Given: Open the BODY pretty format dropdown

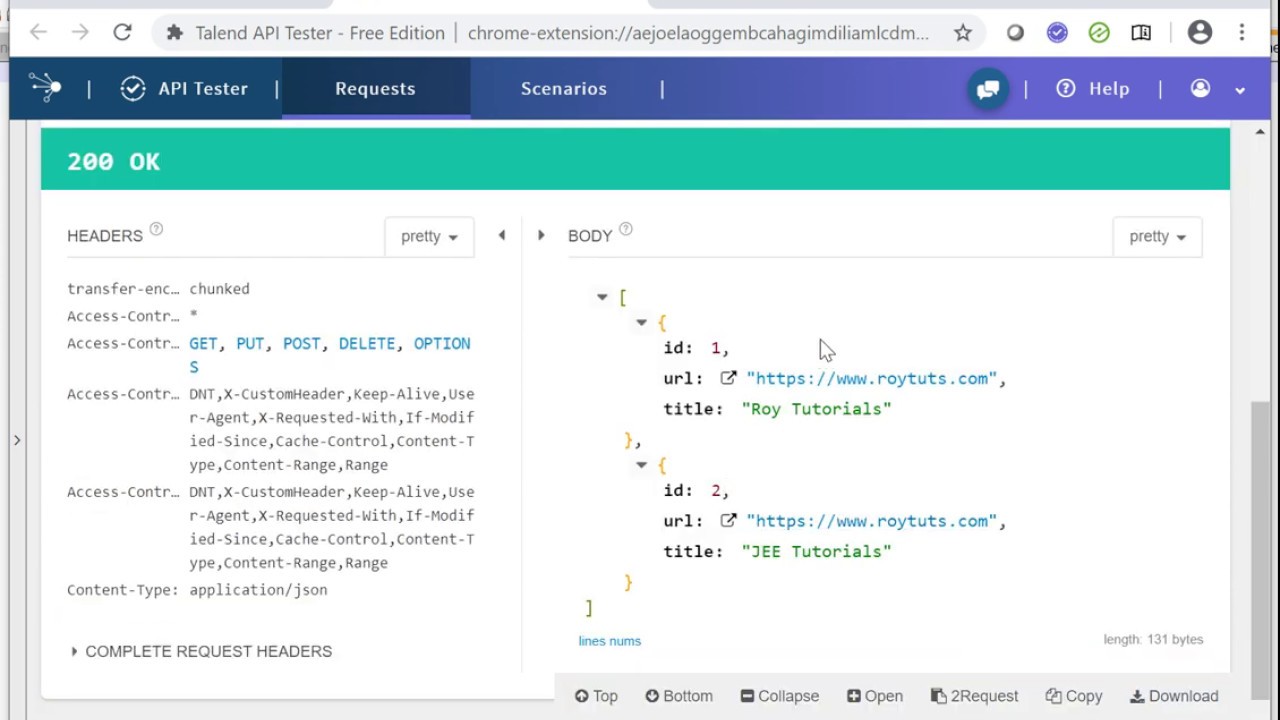Looking at the screenshot, I should click(1157, 237).
